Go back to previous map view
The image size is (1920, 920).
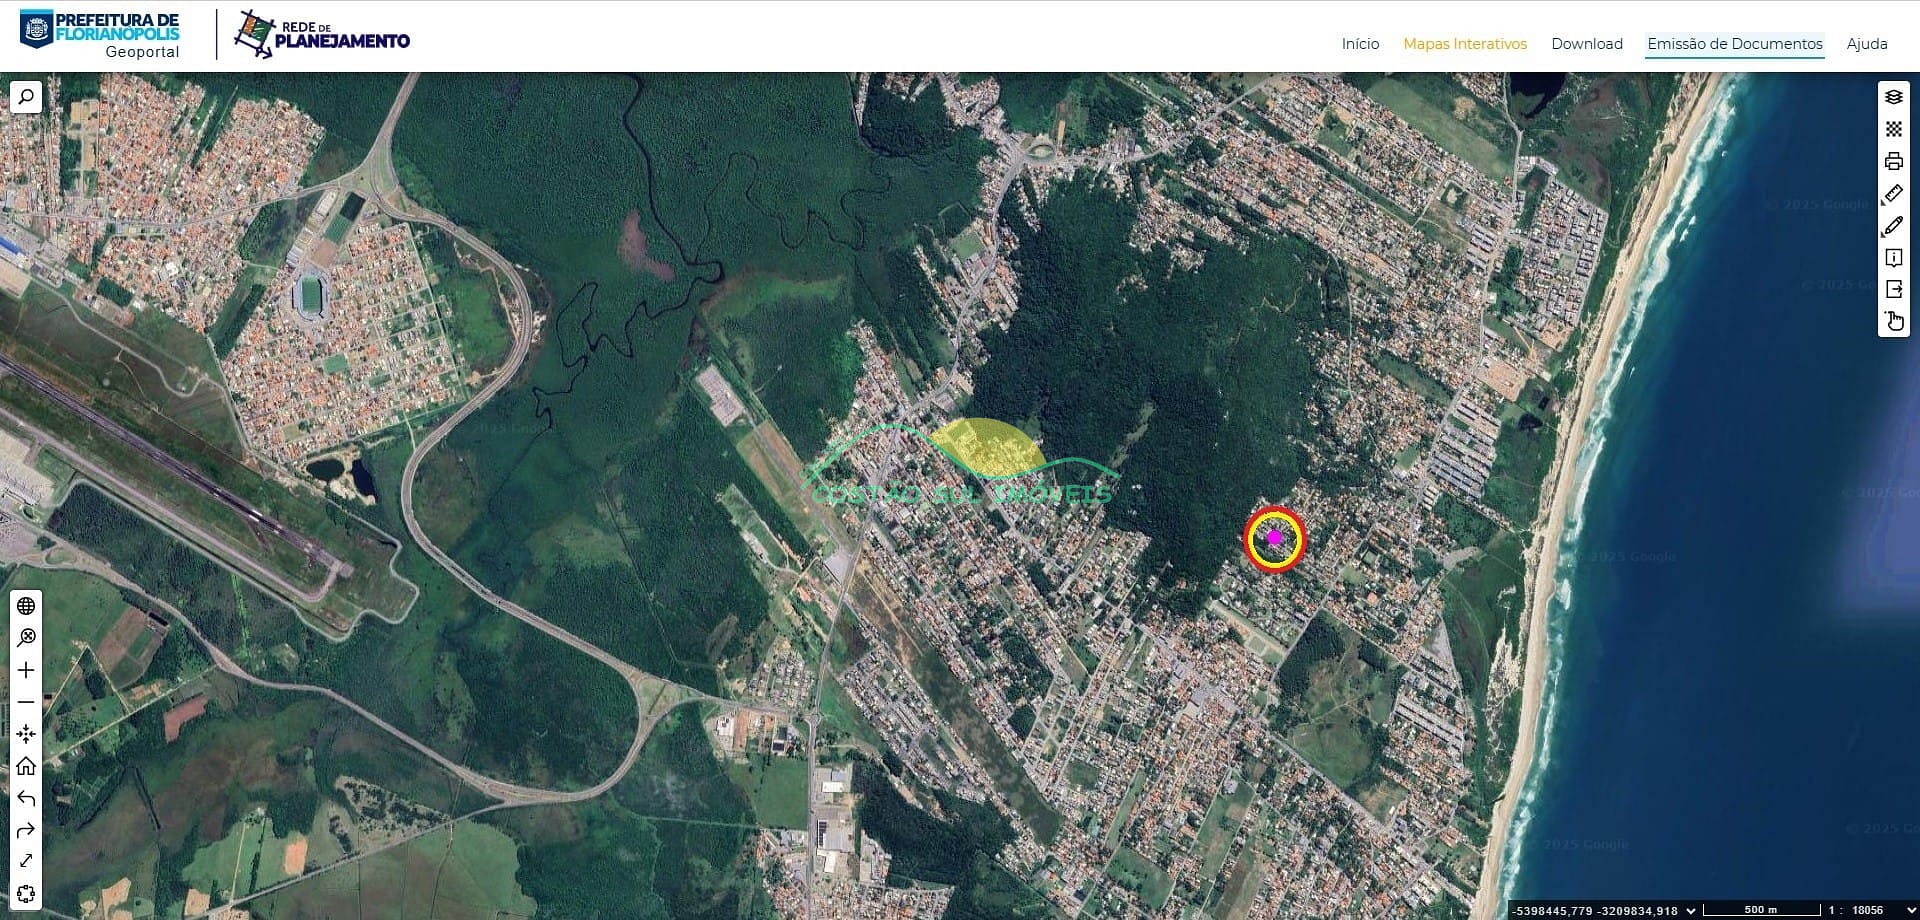click(26, 798)
